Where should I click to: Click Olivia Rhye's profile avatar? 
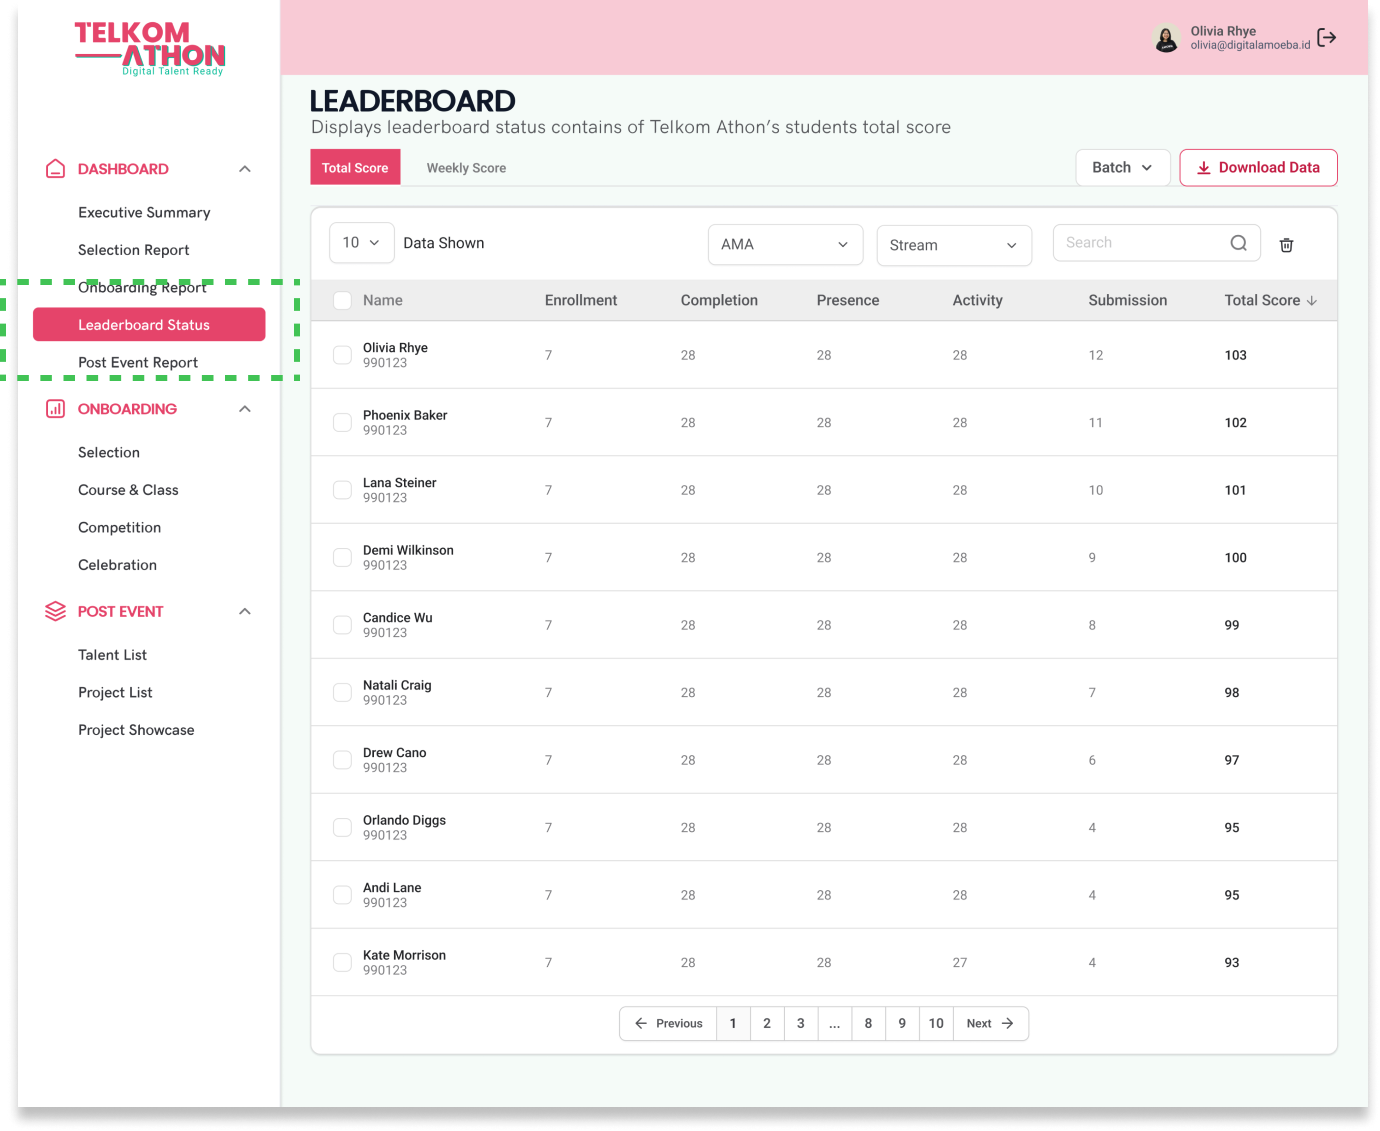coord(1166,38)
